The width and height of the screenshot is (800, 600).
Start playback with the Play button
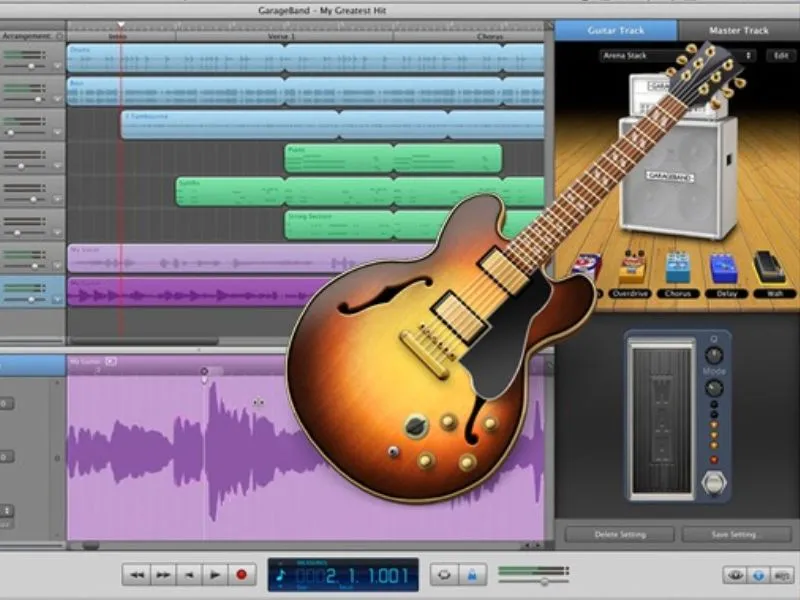215,575
